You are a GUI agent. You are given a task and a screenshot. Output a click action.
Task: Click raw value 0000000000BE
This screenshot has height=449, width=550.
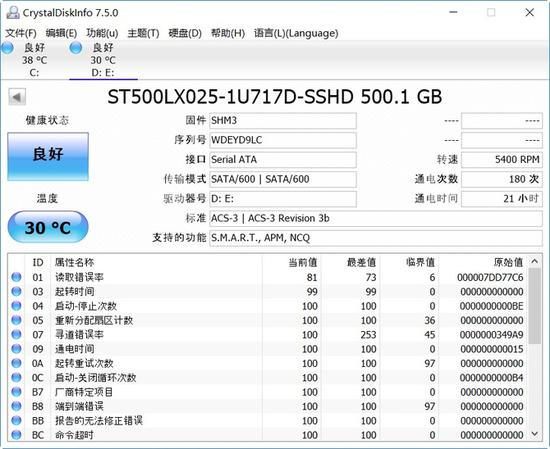tap(491, 306)
